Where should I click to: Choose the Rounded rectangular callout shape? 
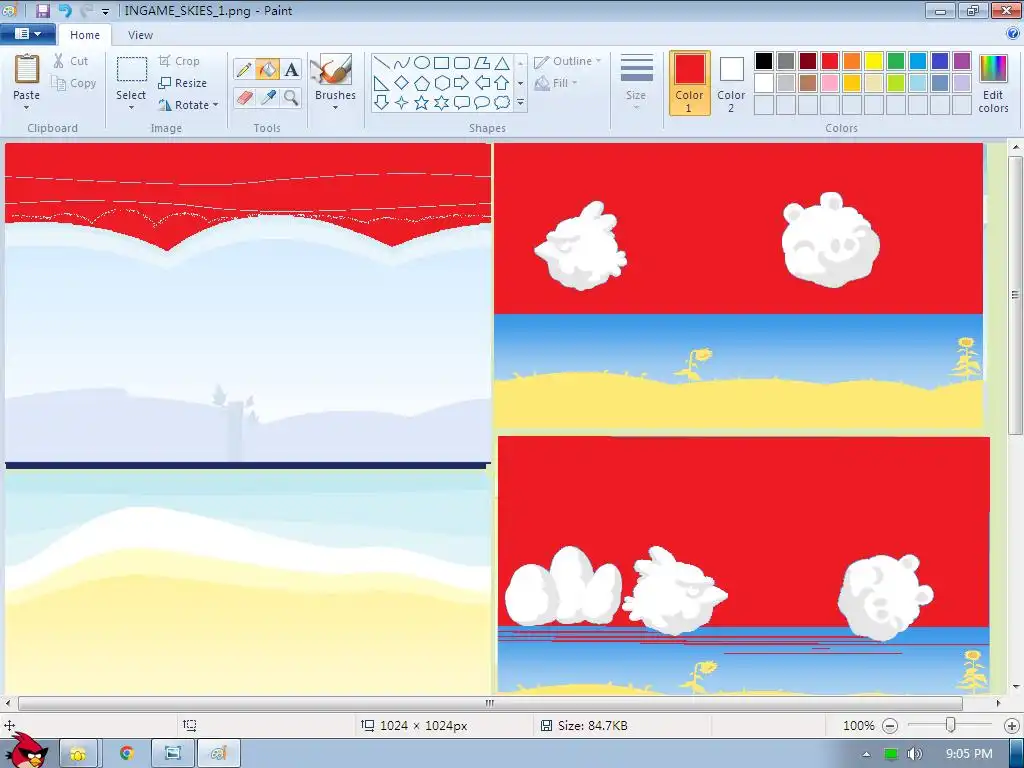[462, 103]
